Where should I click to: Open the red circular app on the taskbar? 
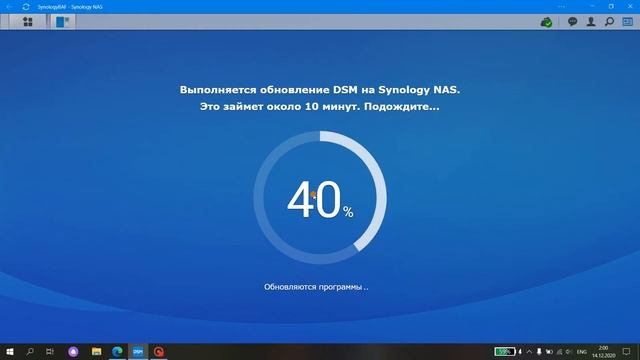(159, 351)
